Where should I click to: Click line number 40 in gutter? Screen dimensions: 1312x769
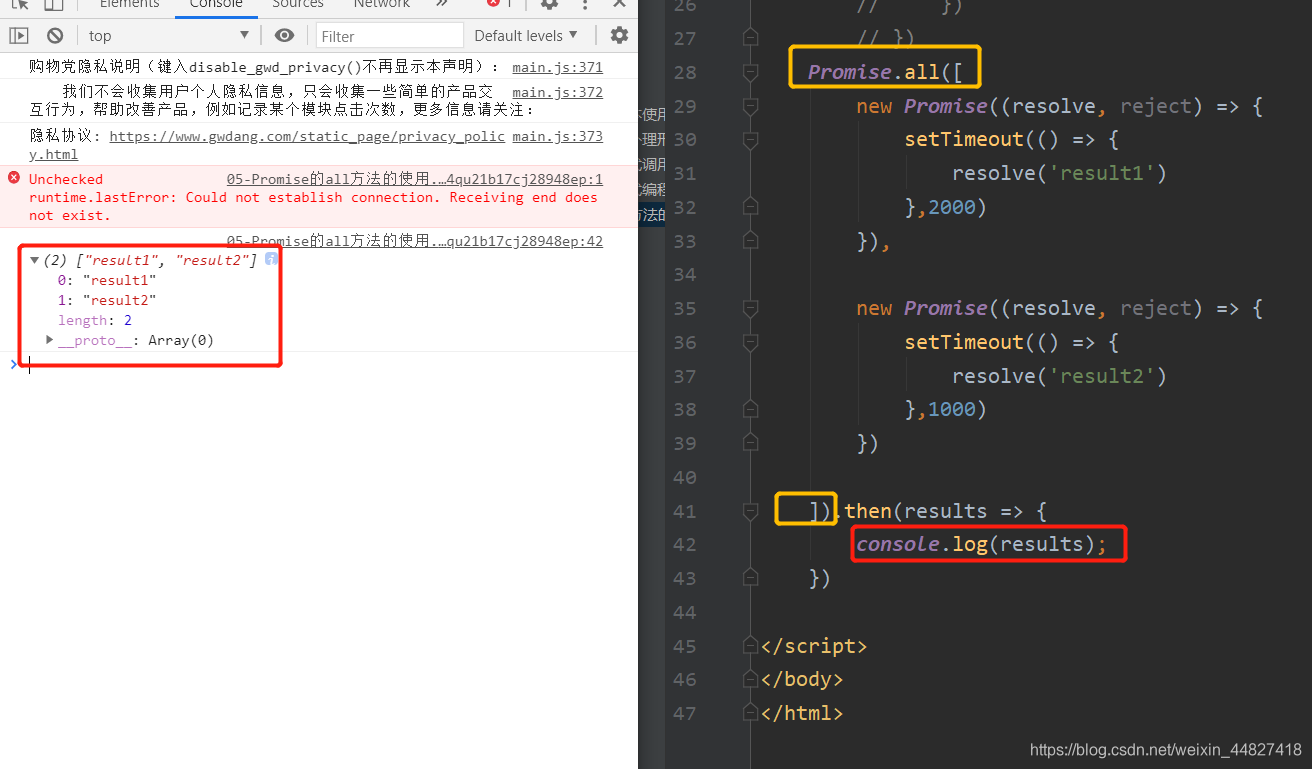(685, 477)
